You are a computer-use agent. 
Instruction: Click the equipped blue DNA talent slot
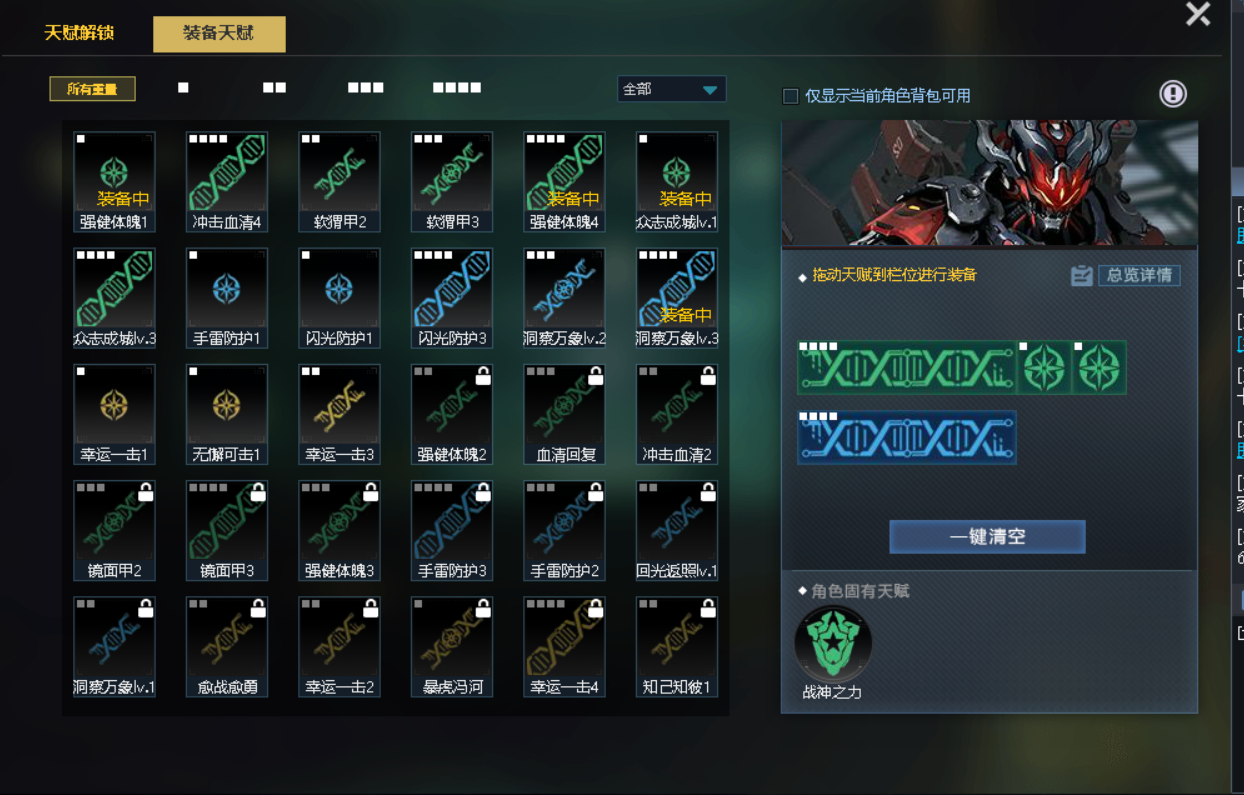(x=907, y=437)
